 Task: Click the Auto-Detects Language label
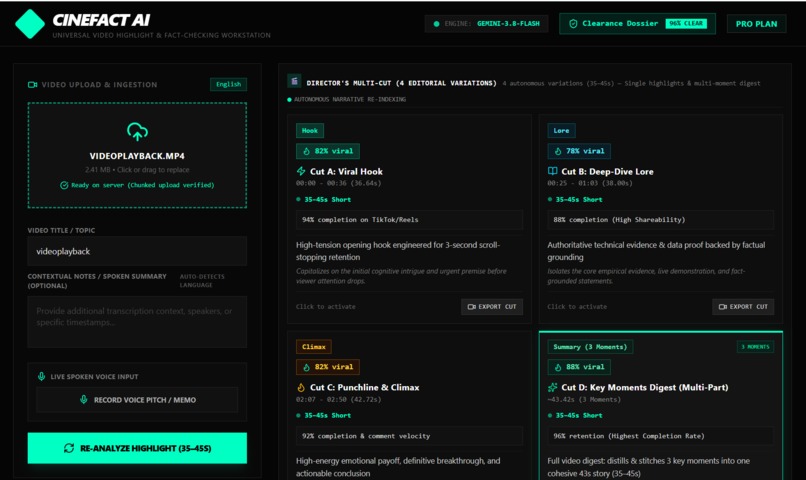point(202,281)
